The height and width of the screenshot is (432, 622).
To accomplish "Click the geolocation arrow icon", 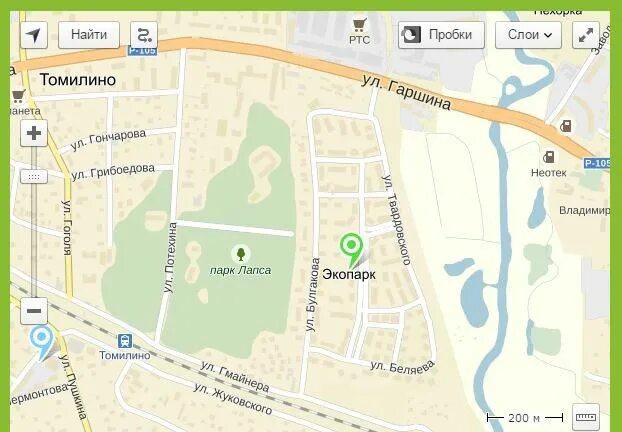I will (34, 35).
